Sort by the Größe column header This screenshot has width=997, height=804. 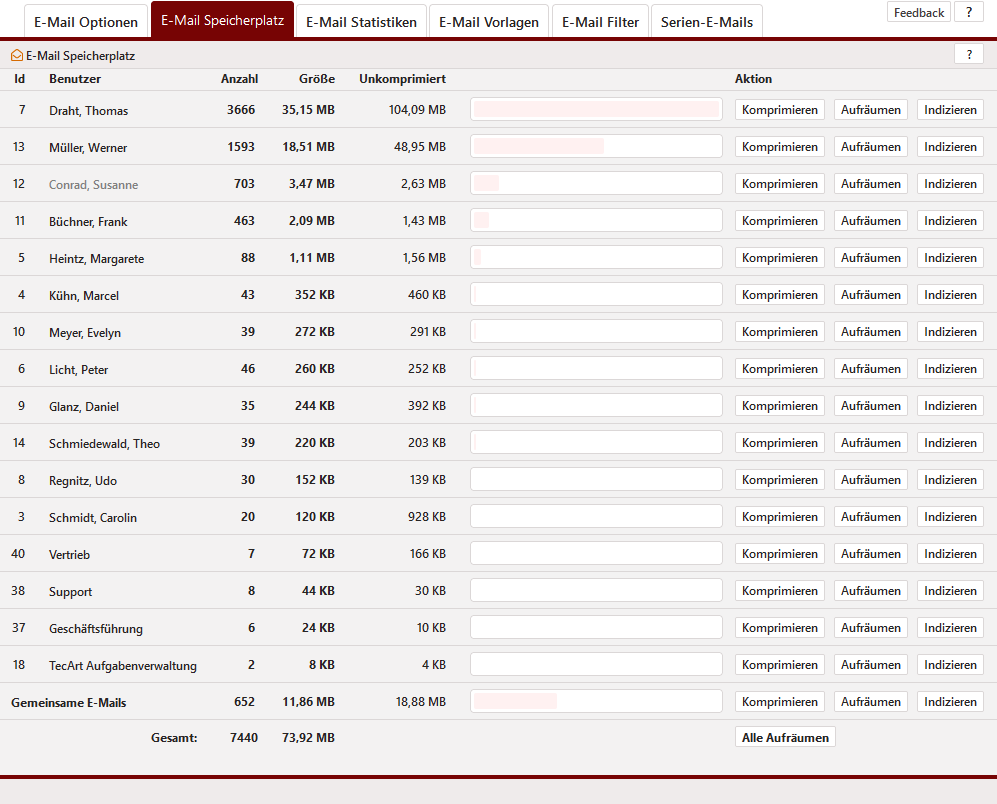tap(316, 79)
